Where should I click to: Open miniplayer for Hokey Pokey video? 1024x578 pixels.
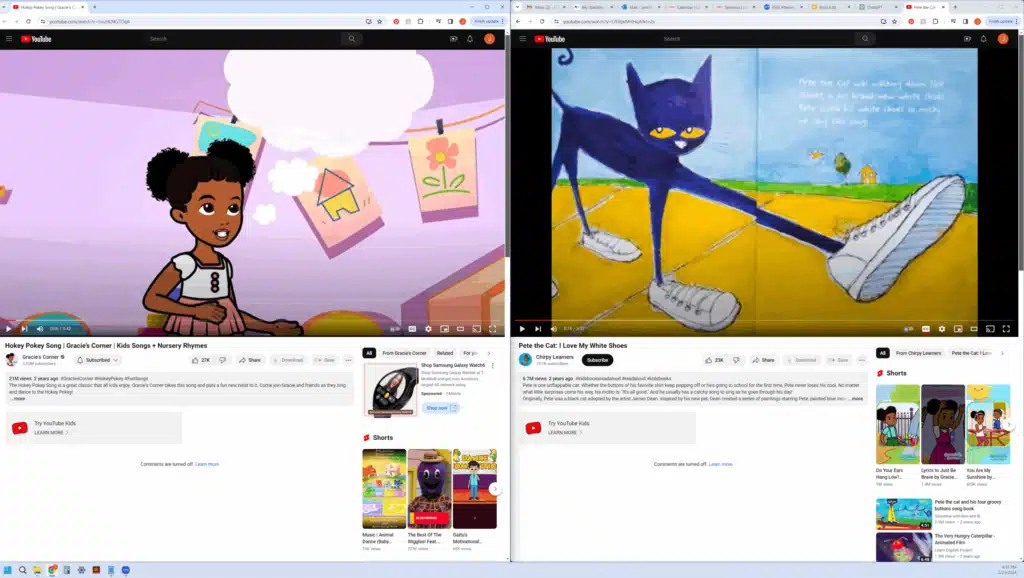(445, 328)
